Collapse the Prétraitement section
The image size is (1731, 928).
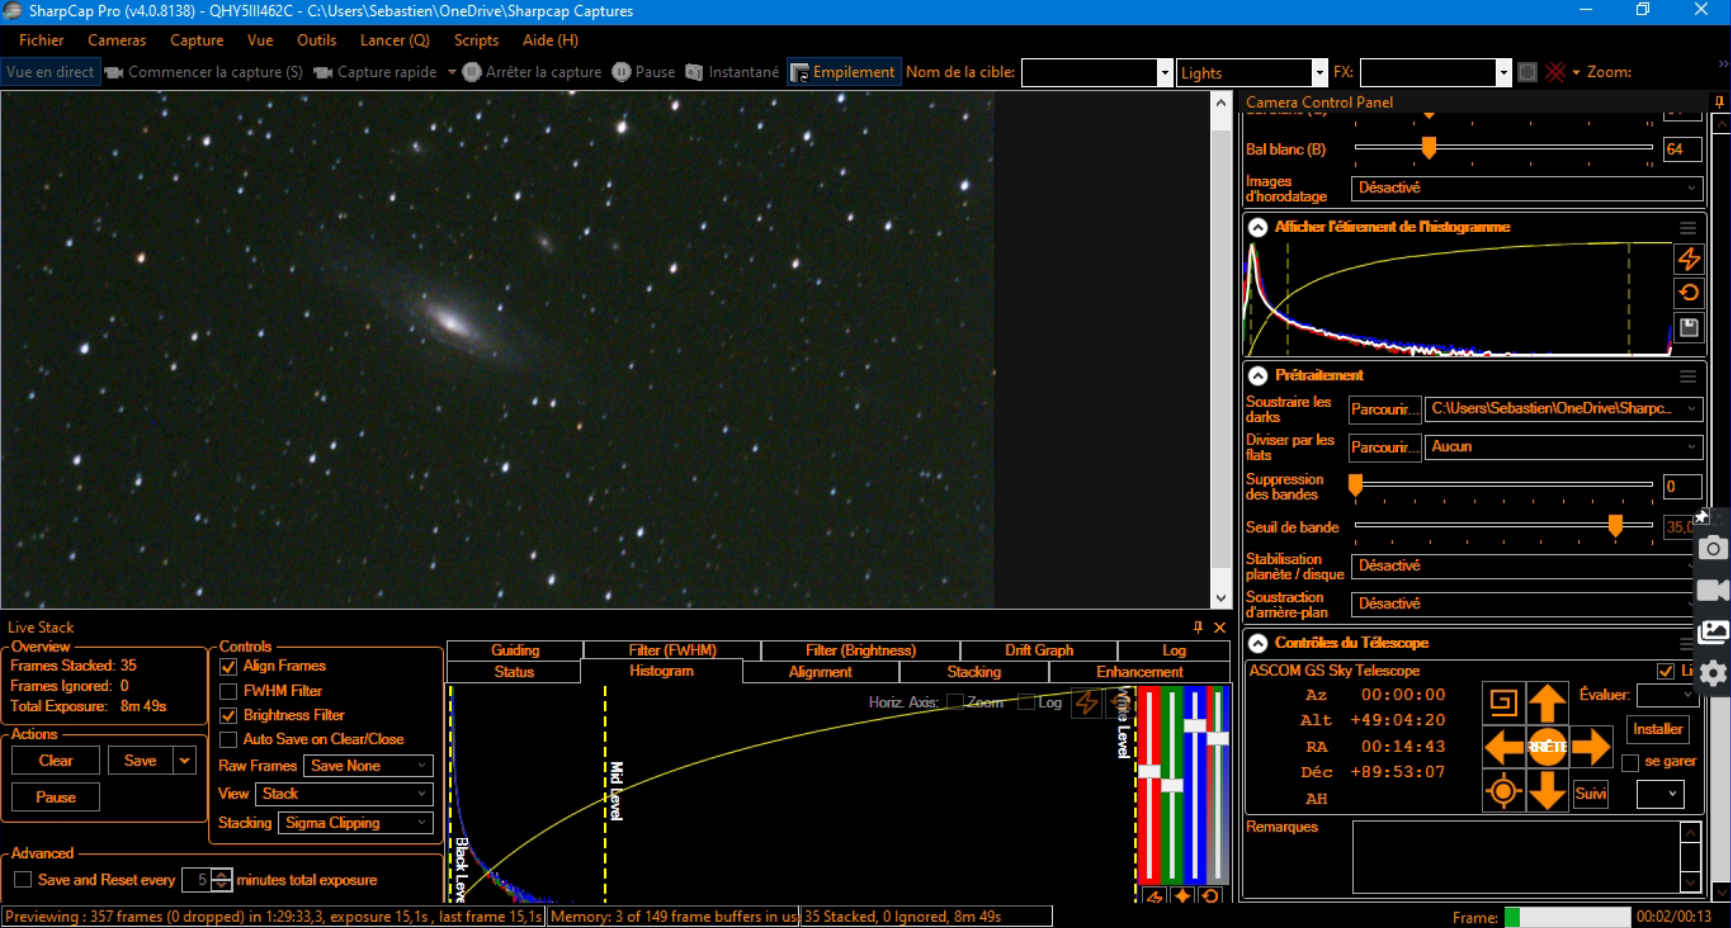[1258, 376]
